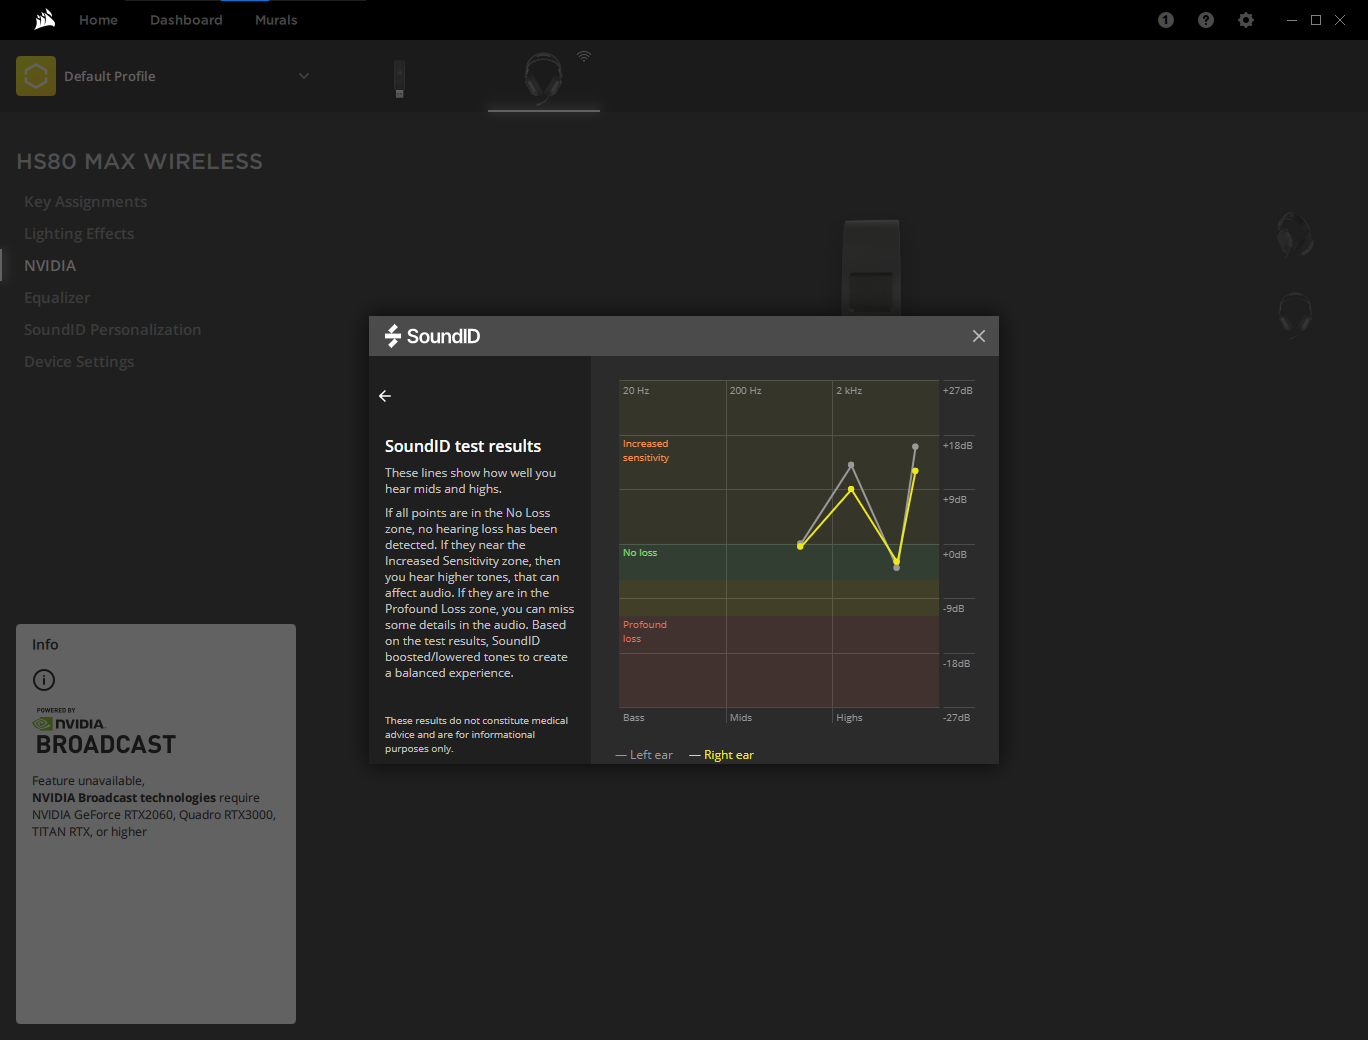Click the Default Profile hexagon icon
The image size is (1368, 1040).
tap(36, 76)
